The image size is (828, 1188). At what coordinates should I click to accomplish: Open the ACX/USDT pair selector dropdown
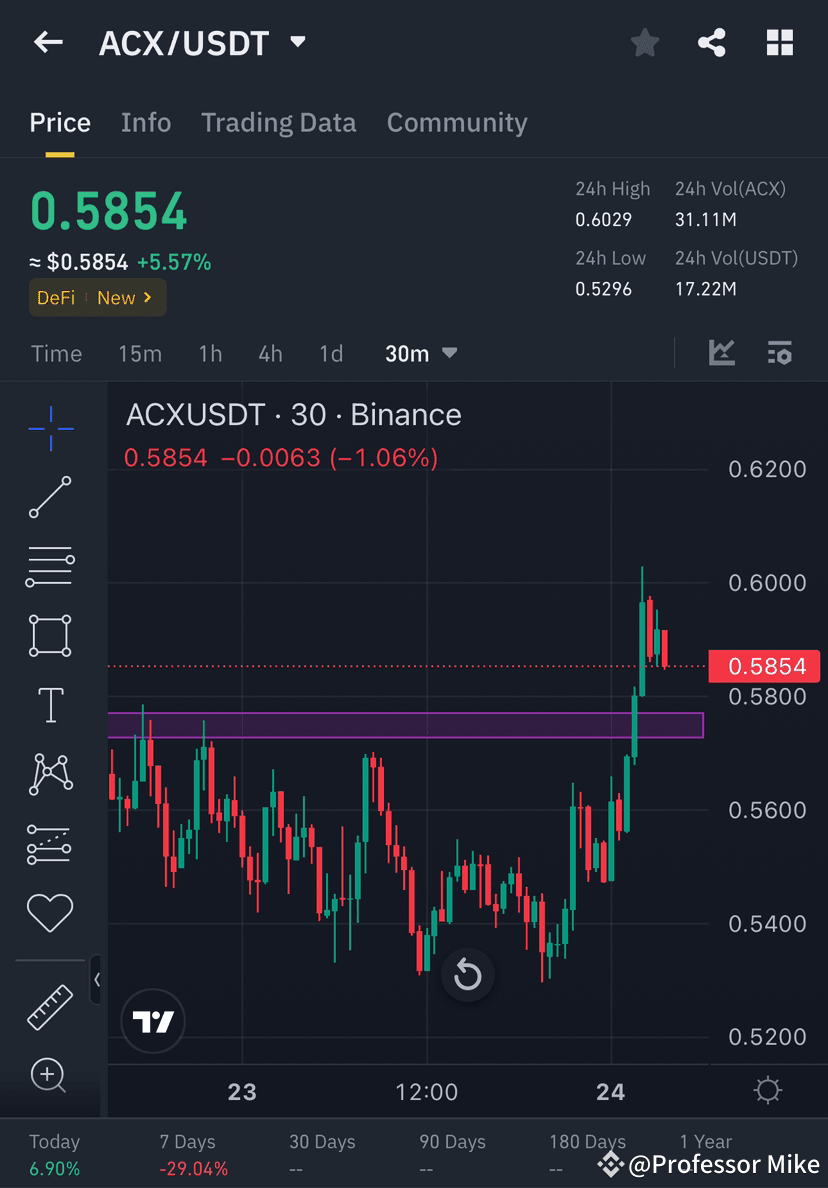[x=297, y=42]
